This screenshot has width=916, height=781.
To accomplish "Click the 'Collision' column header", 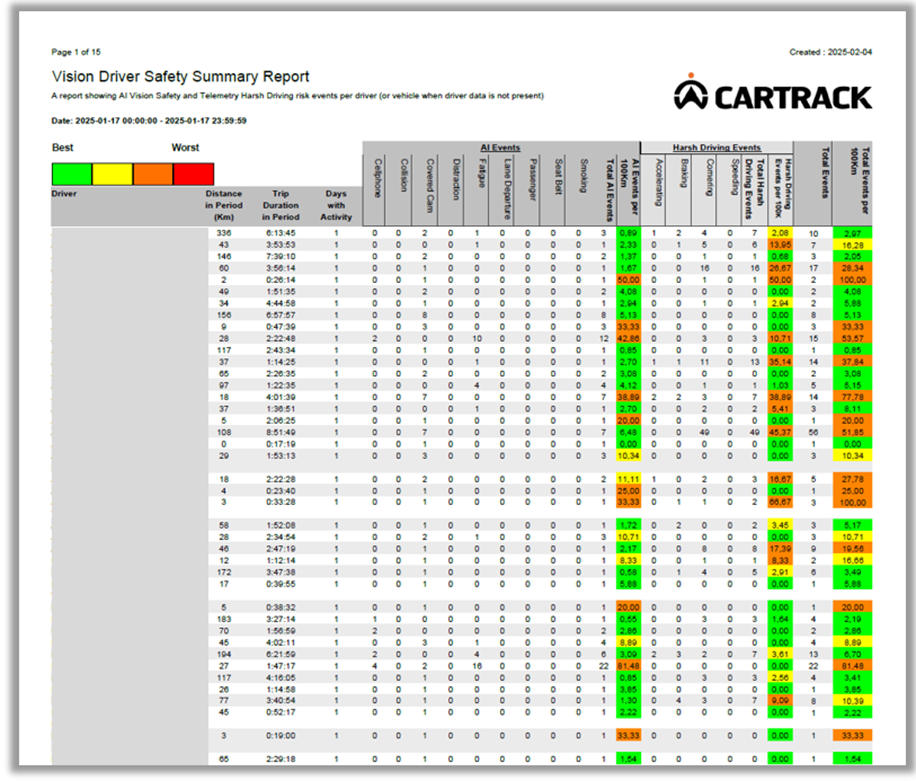I will (x=403, y=175).
